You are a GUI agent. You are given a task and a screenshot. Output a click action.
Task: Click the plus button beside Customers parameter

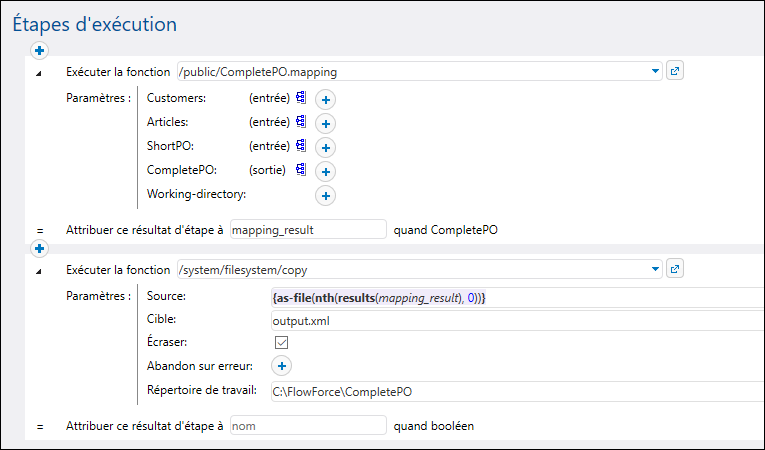pos(325,99)
